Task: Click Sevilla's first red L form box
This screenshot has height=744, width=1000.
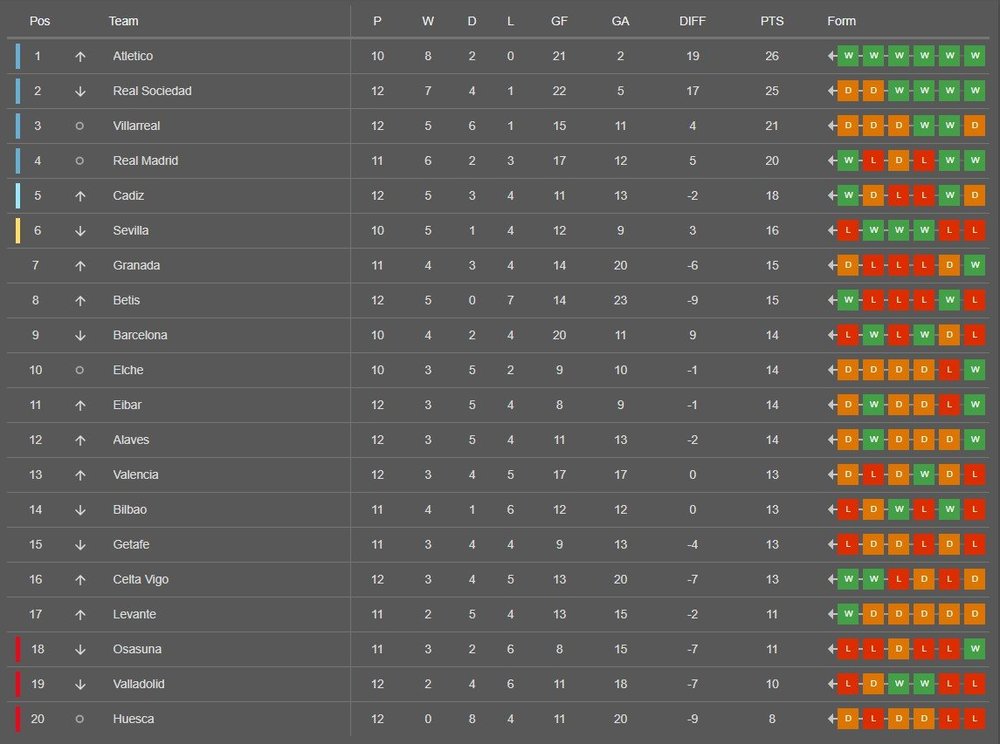Action: click(849, 231)
